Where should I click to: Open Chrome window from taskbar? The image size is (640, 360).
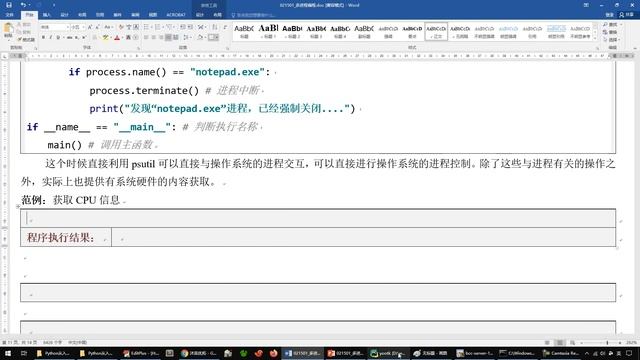coord(199,353)
